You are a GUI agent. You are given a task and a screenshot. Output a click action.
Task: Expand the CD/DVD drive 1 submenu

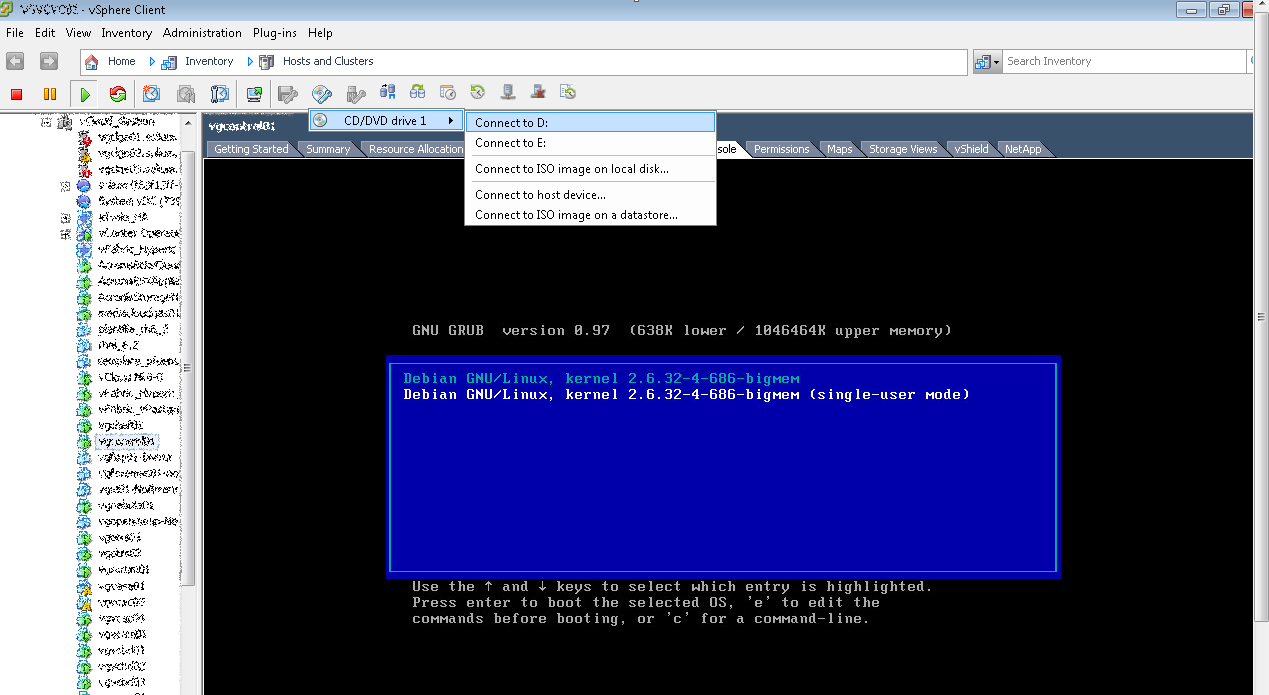pos(385,121)
